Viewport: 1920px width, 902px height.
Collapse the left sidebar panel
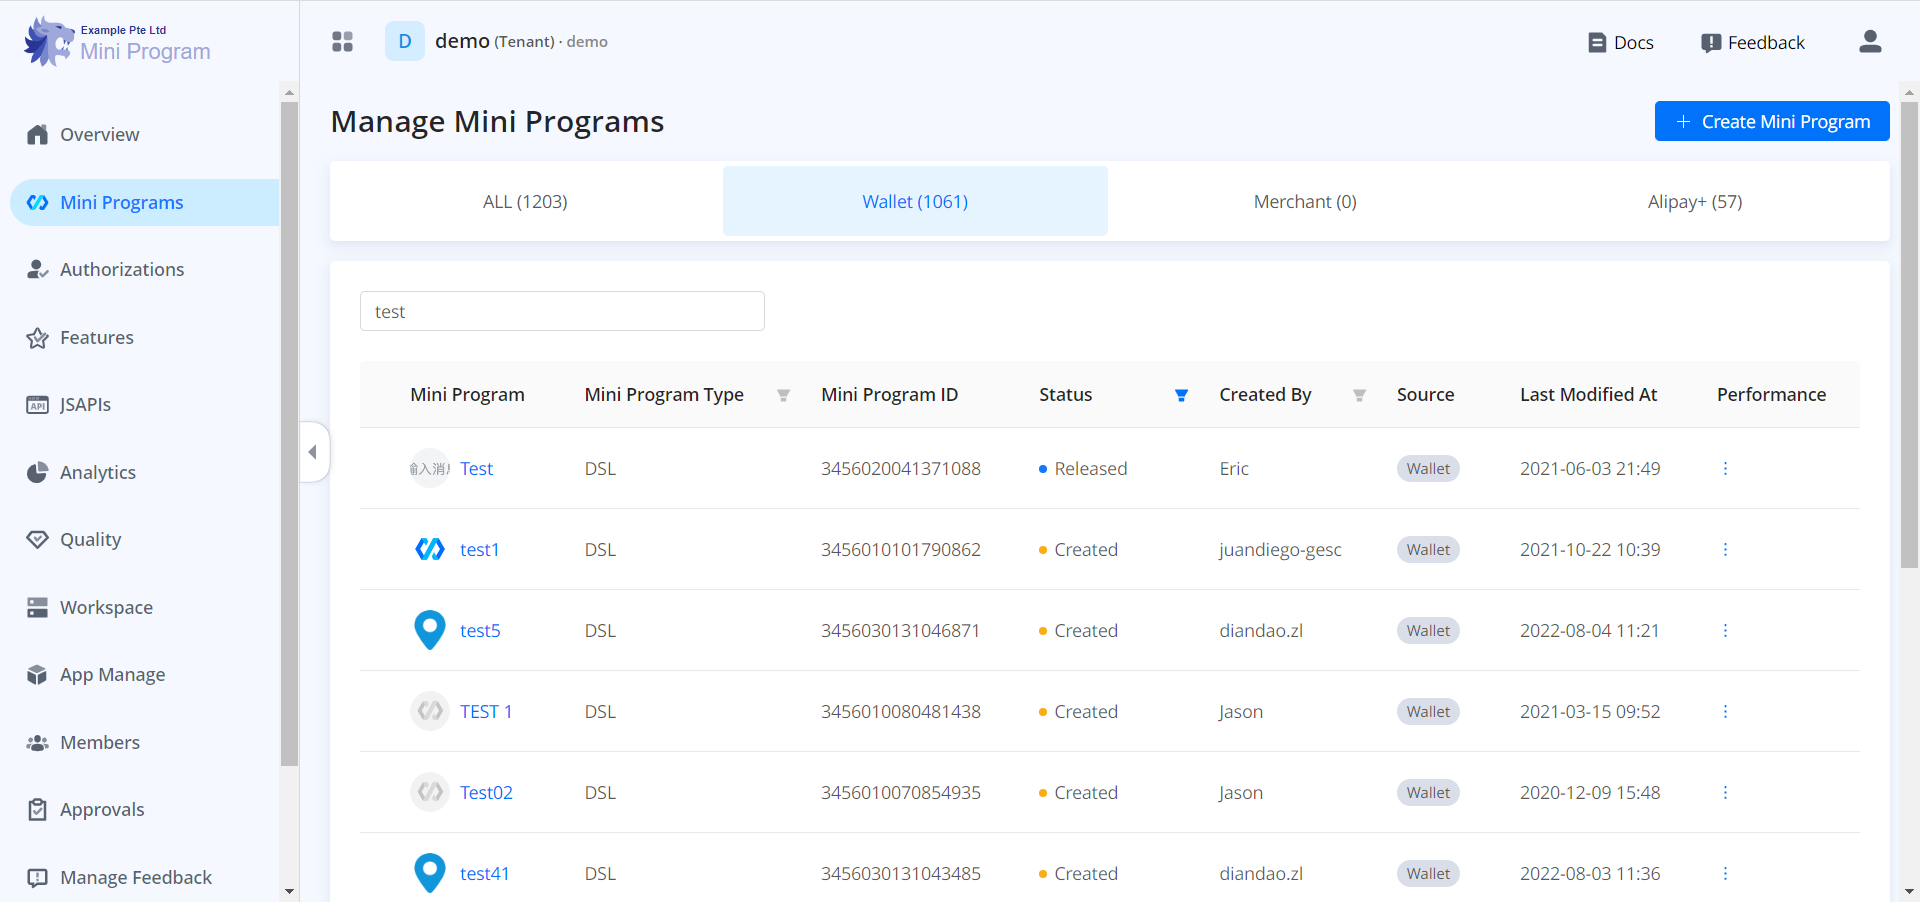click(x=313, y=452)
